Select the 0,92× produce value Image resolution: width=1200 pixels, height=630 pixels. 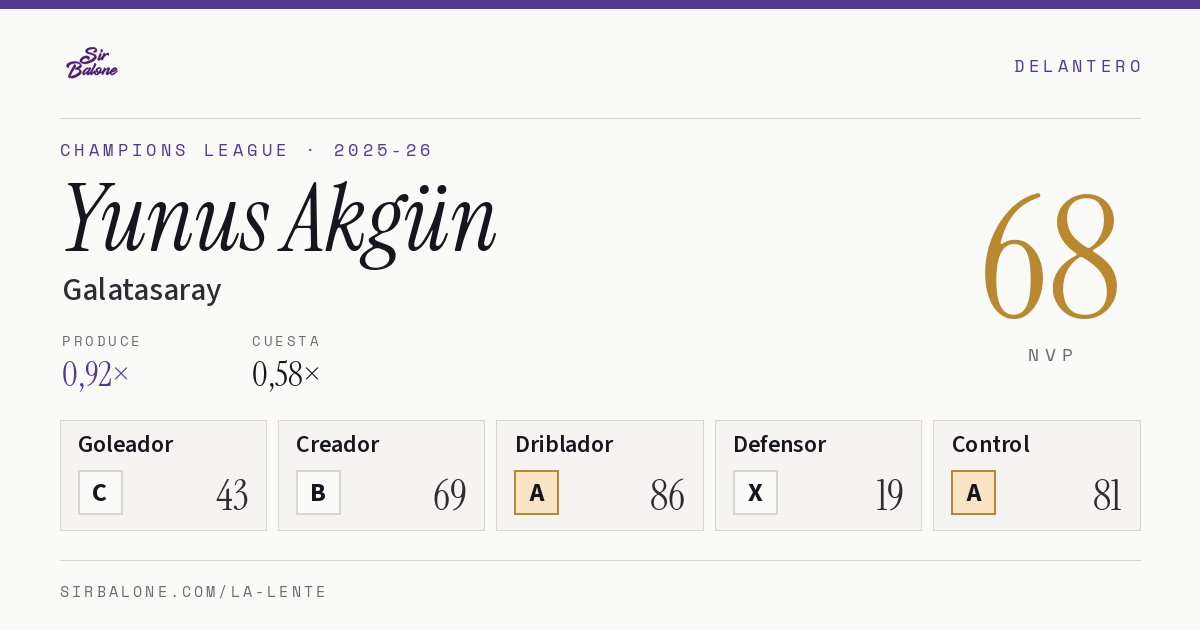(x=96, y=374)
